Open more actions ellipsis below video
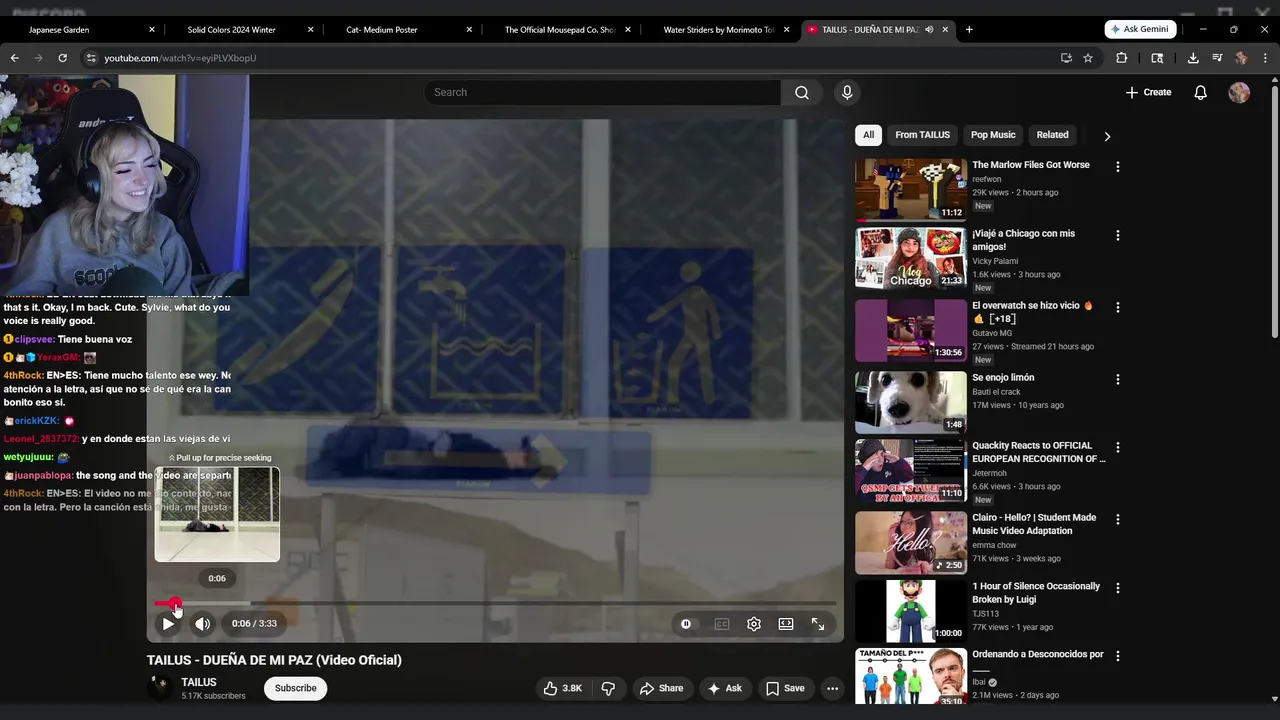Image resolution: width=1280 pixels, height=720 pixels. tap(832, 688)
